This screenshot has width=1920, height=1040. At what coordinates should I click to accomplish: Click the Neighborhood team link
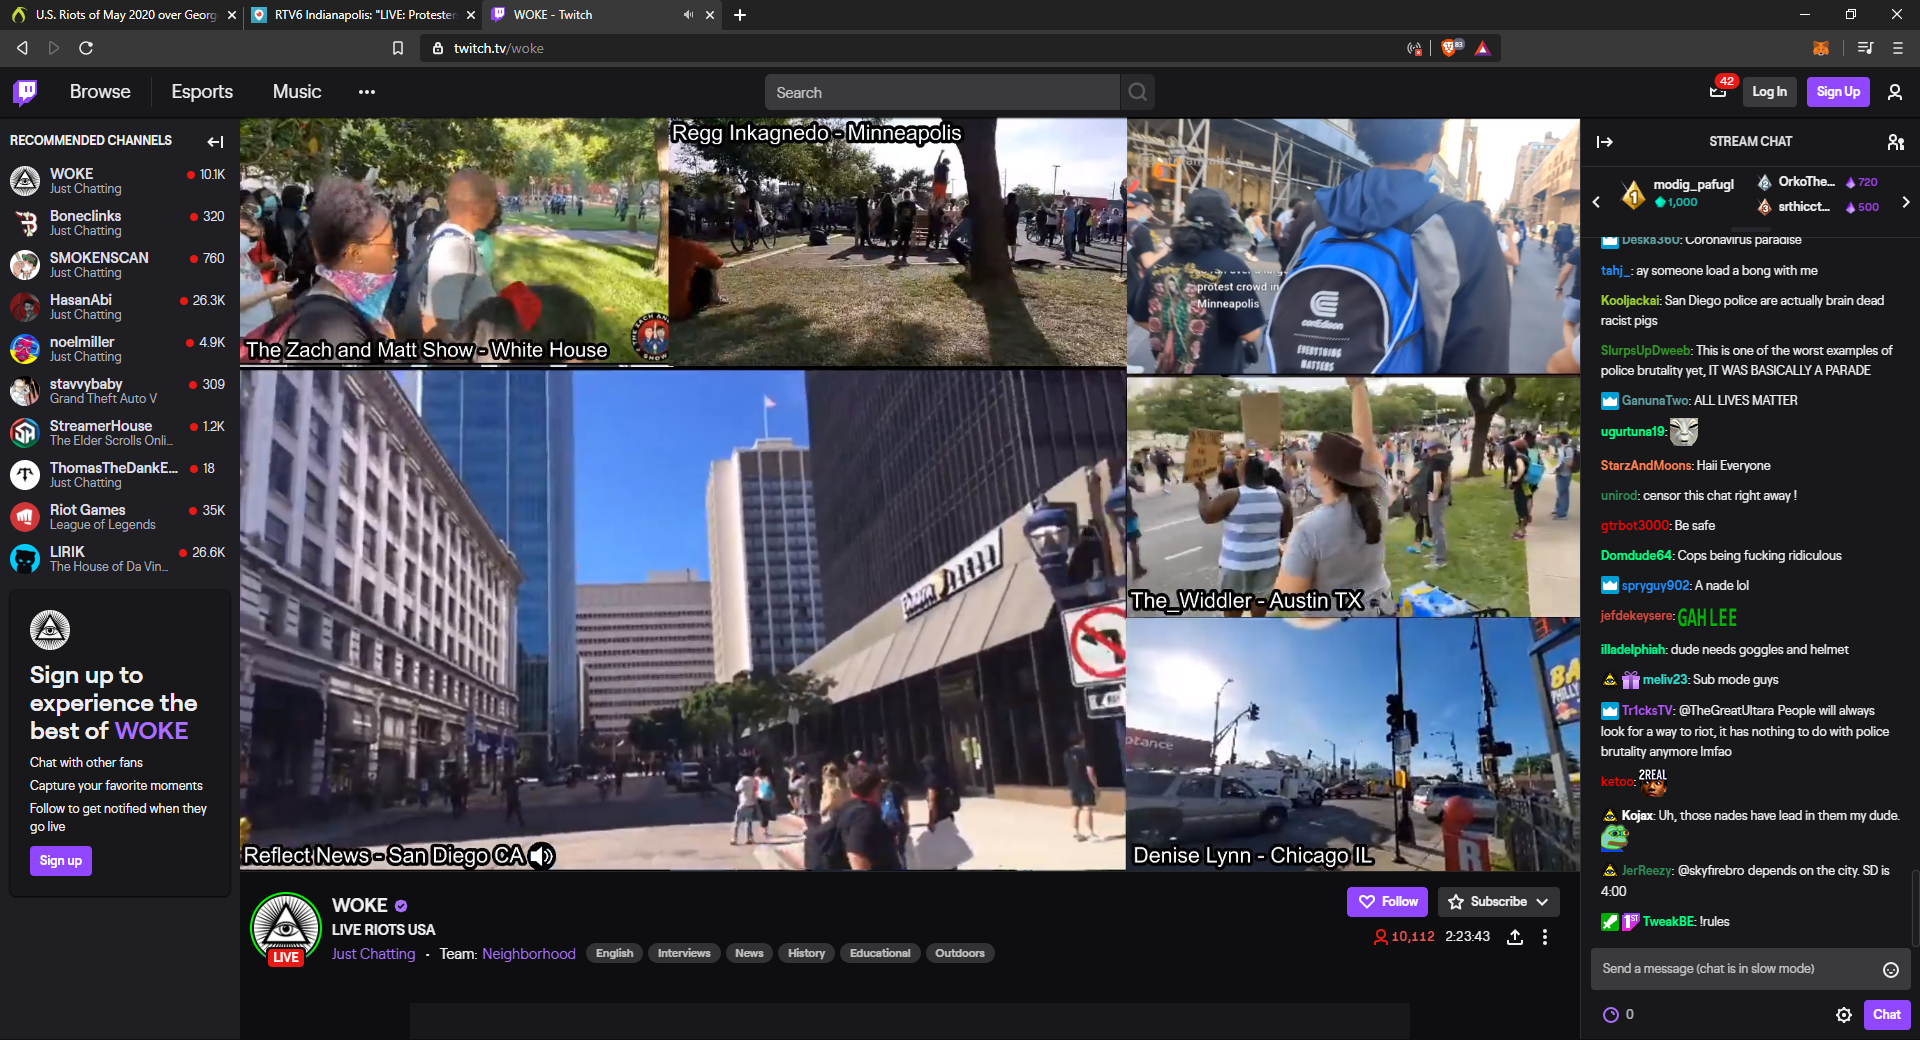(x=528, y=954)
